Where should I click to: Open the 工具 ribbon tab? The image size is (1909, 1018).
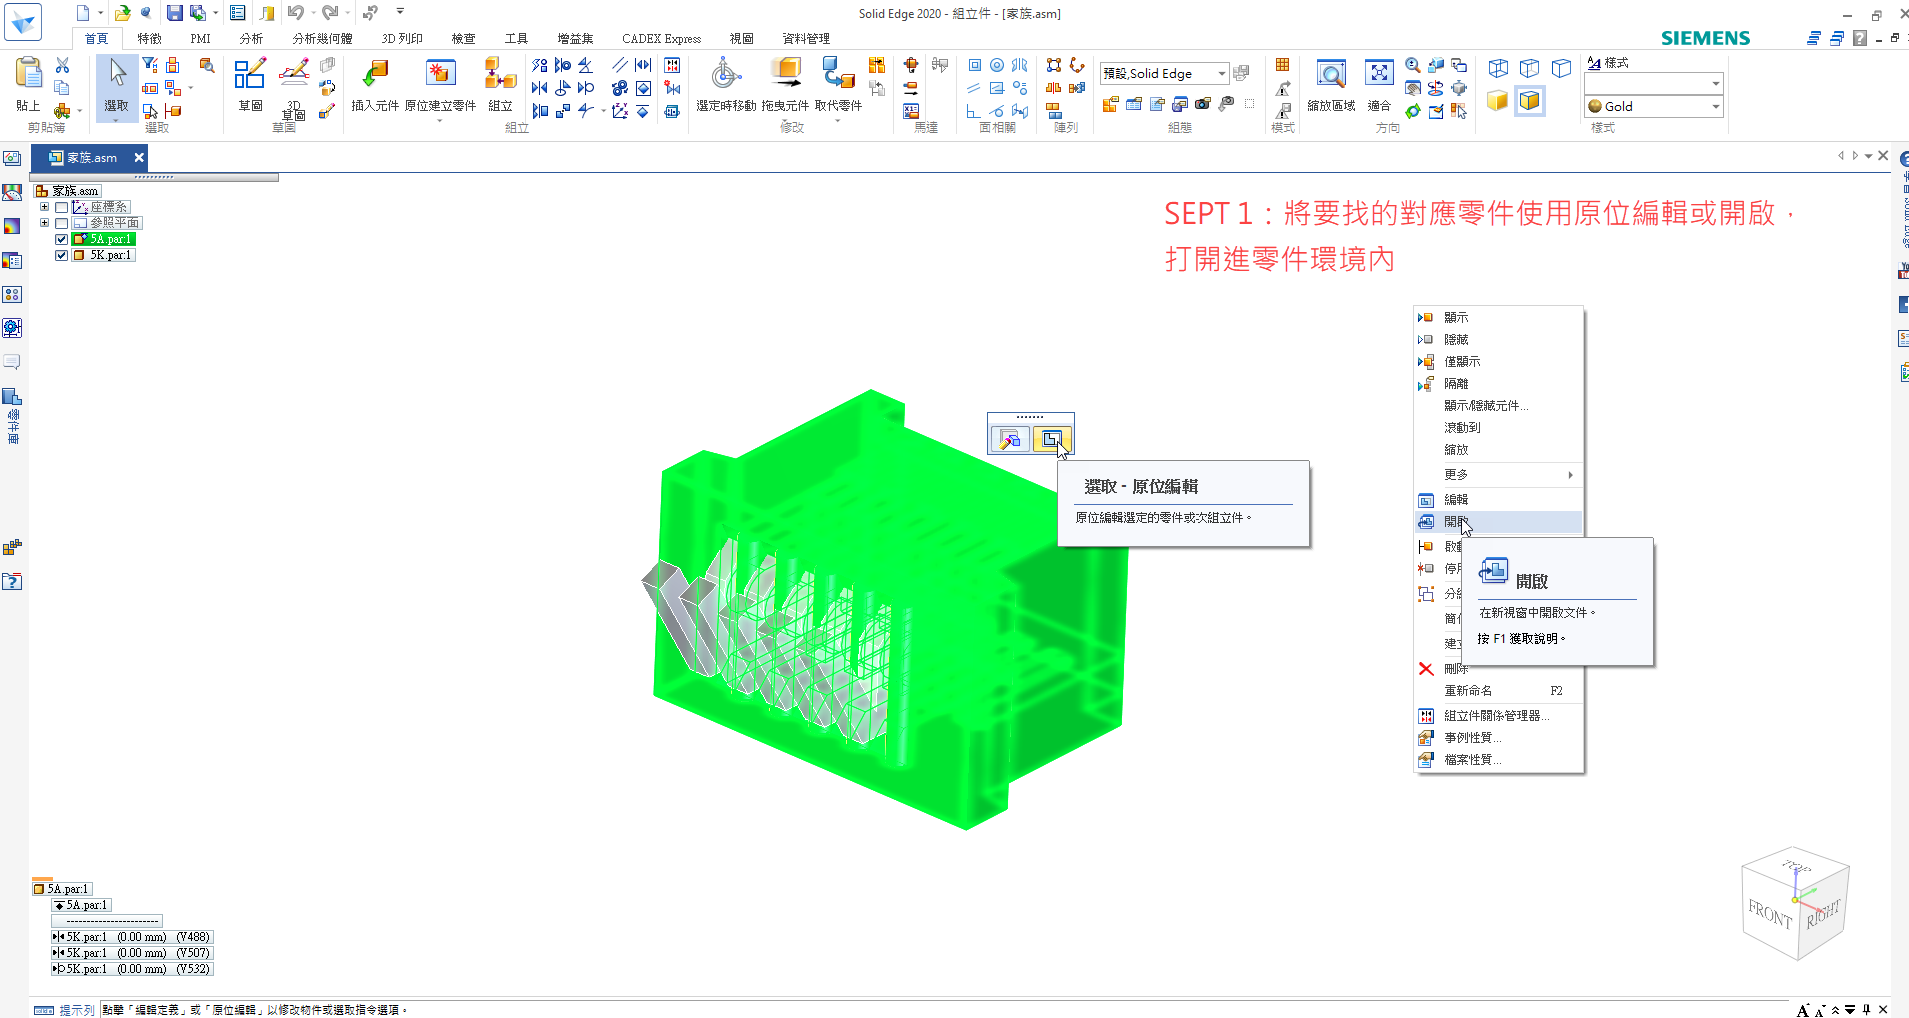[x=516, y=38]
